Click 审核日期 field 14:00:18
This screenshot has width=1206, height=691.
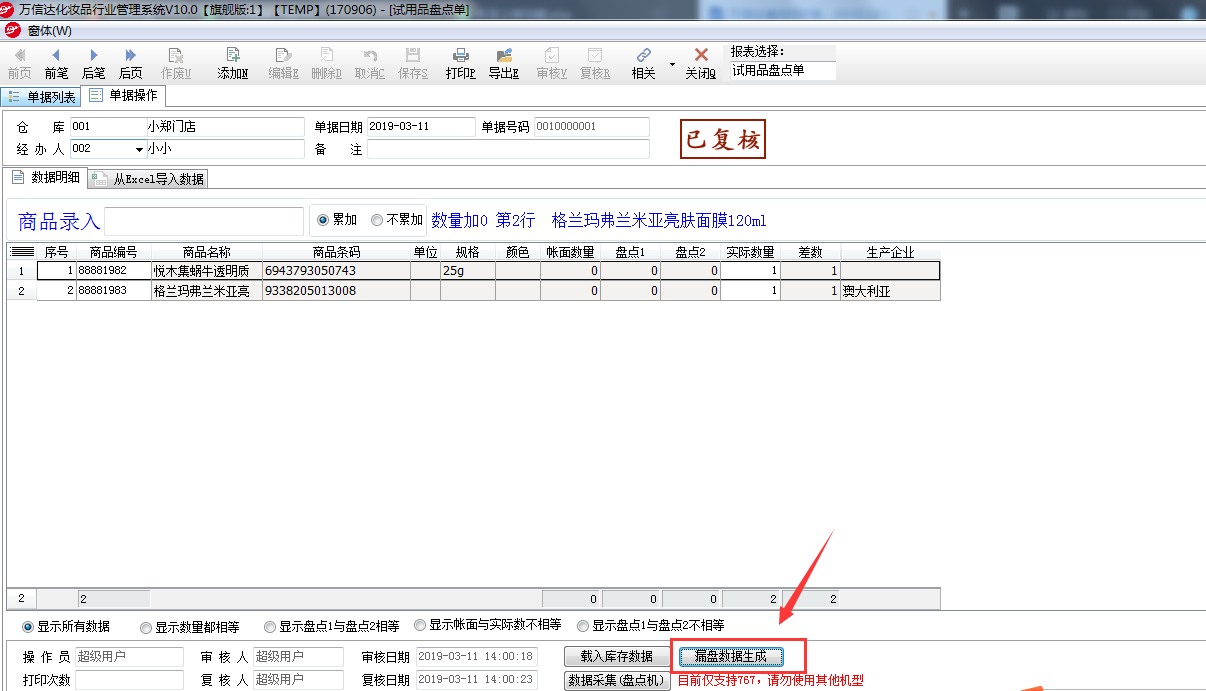click(x=476, y=657)
